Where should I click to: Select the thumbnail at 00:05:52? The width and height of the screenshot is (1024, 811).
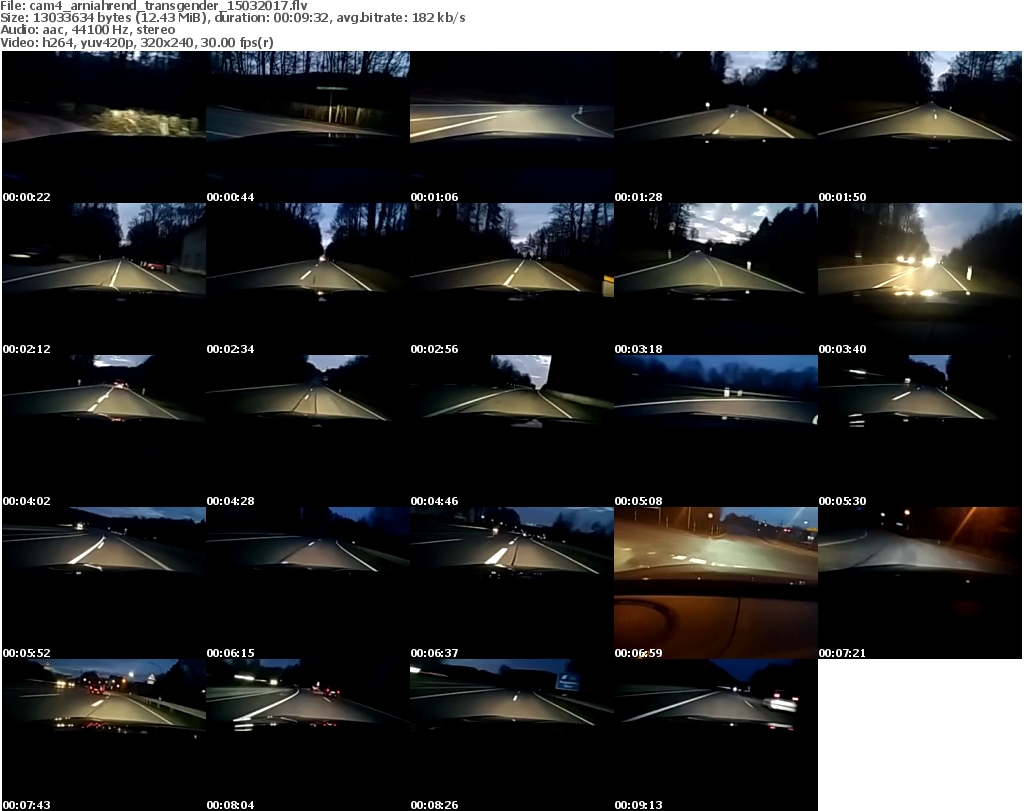click(104, 583)
